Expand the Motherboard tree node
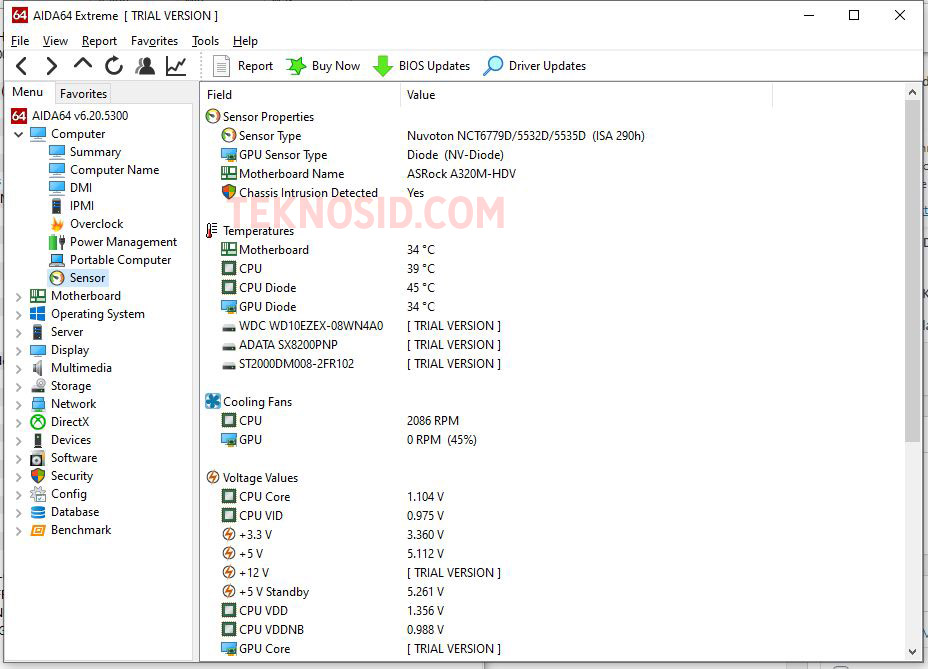The width and height of the screenshot is (928, 669). click(x=18, y=297)
